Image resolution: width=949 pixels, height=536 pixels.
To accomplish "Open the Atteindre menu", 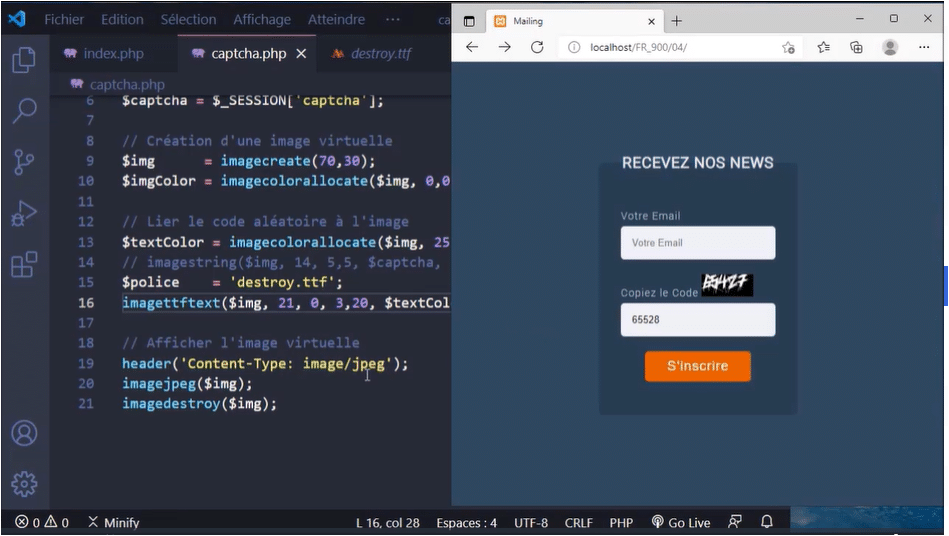I will click(337, 19).
